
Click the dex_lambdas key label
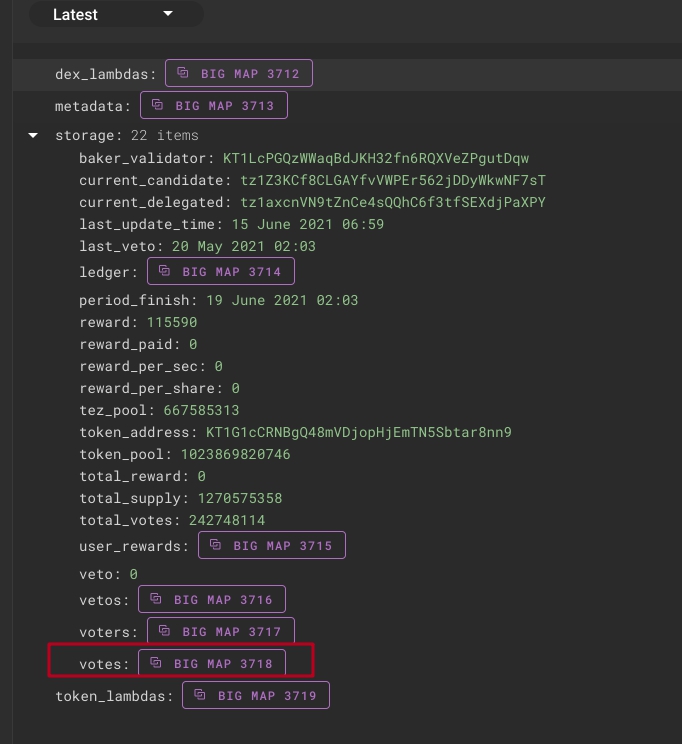pos(105,74)
